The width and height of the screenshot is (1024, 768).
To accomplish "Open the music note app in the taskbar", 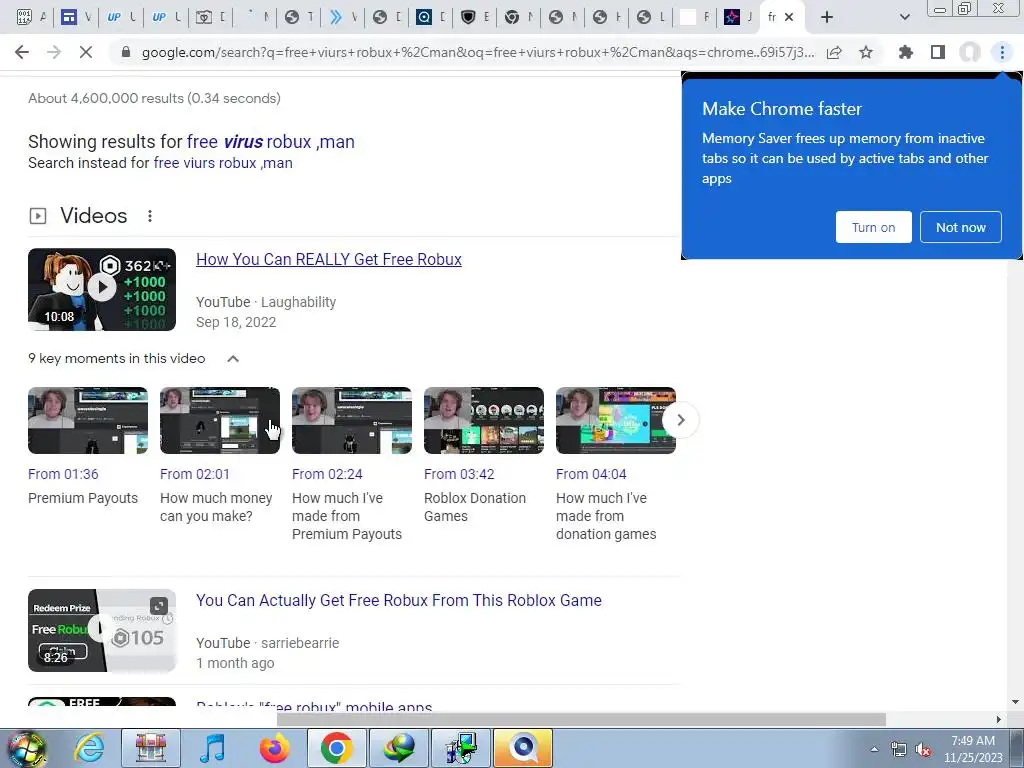I will 212,748.
